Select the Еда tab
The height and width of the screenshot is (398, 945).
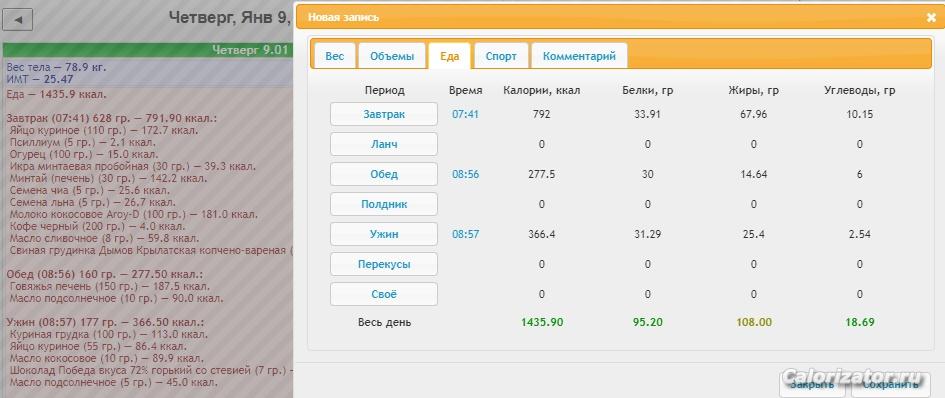point(450,56)
